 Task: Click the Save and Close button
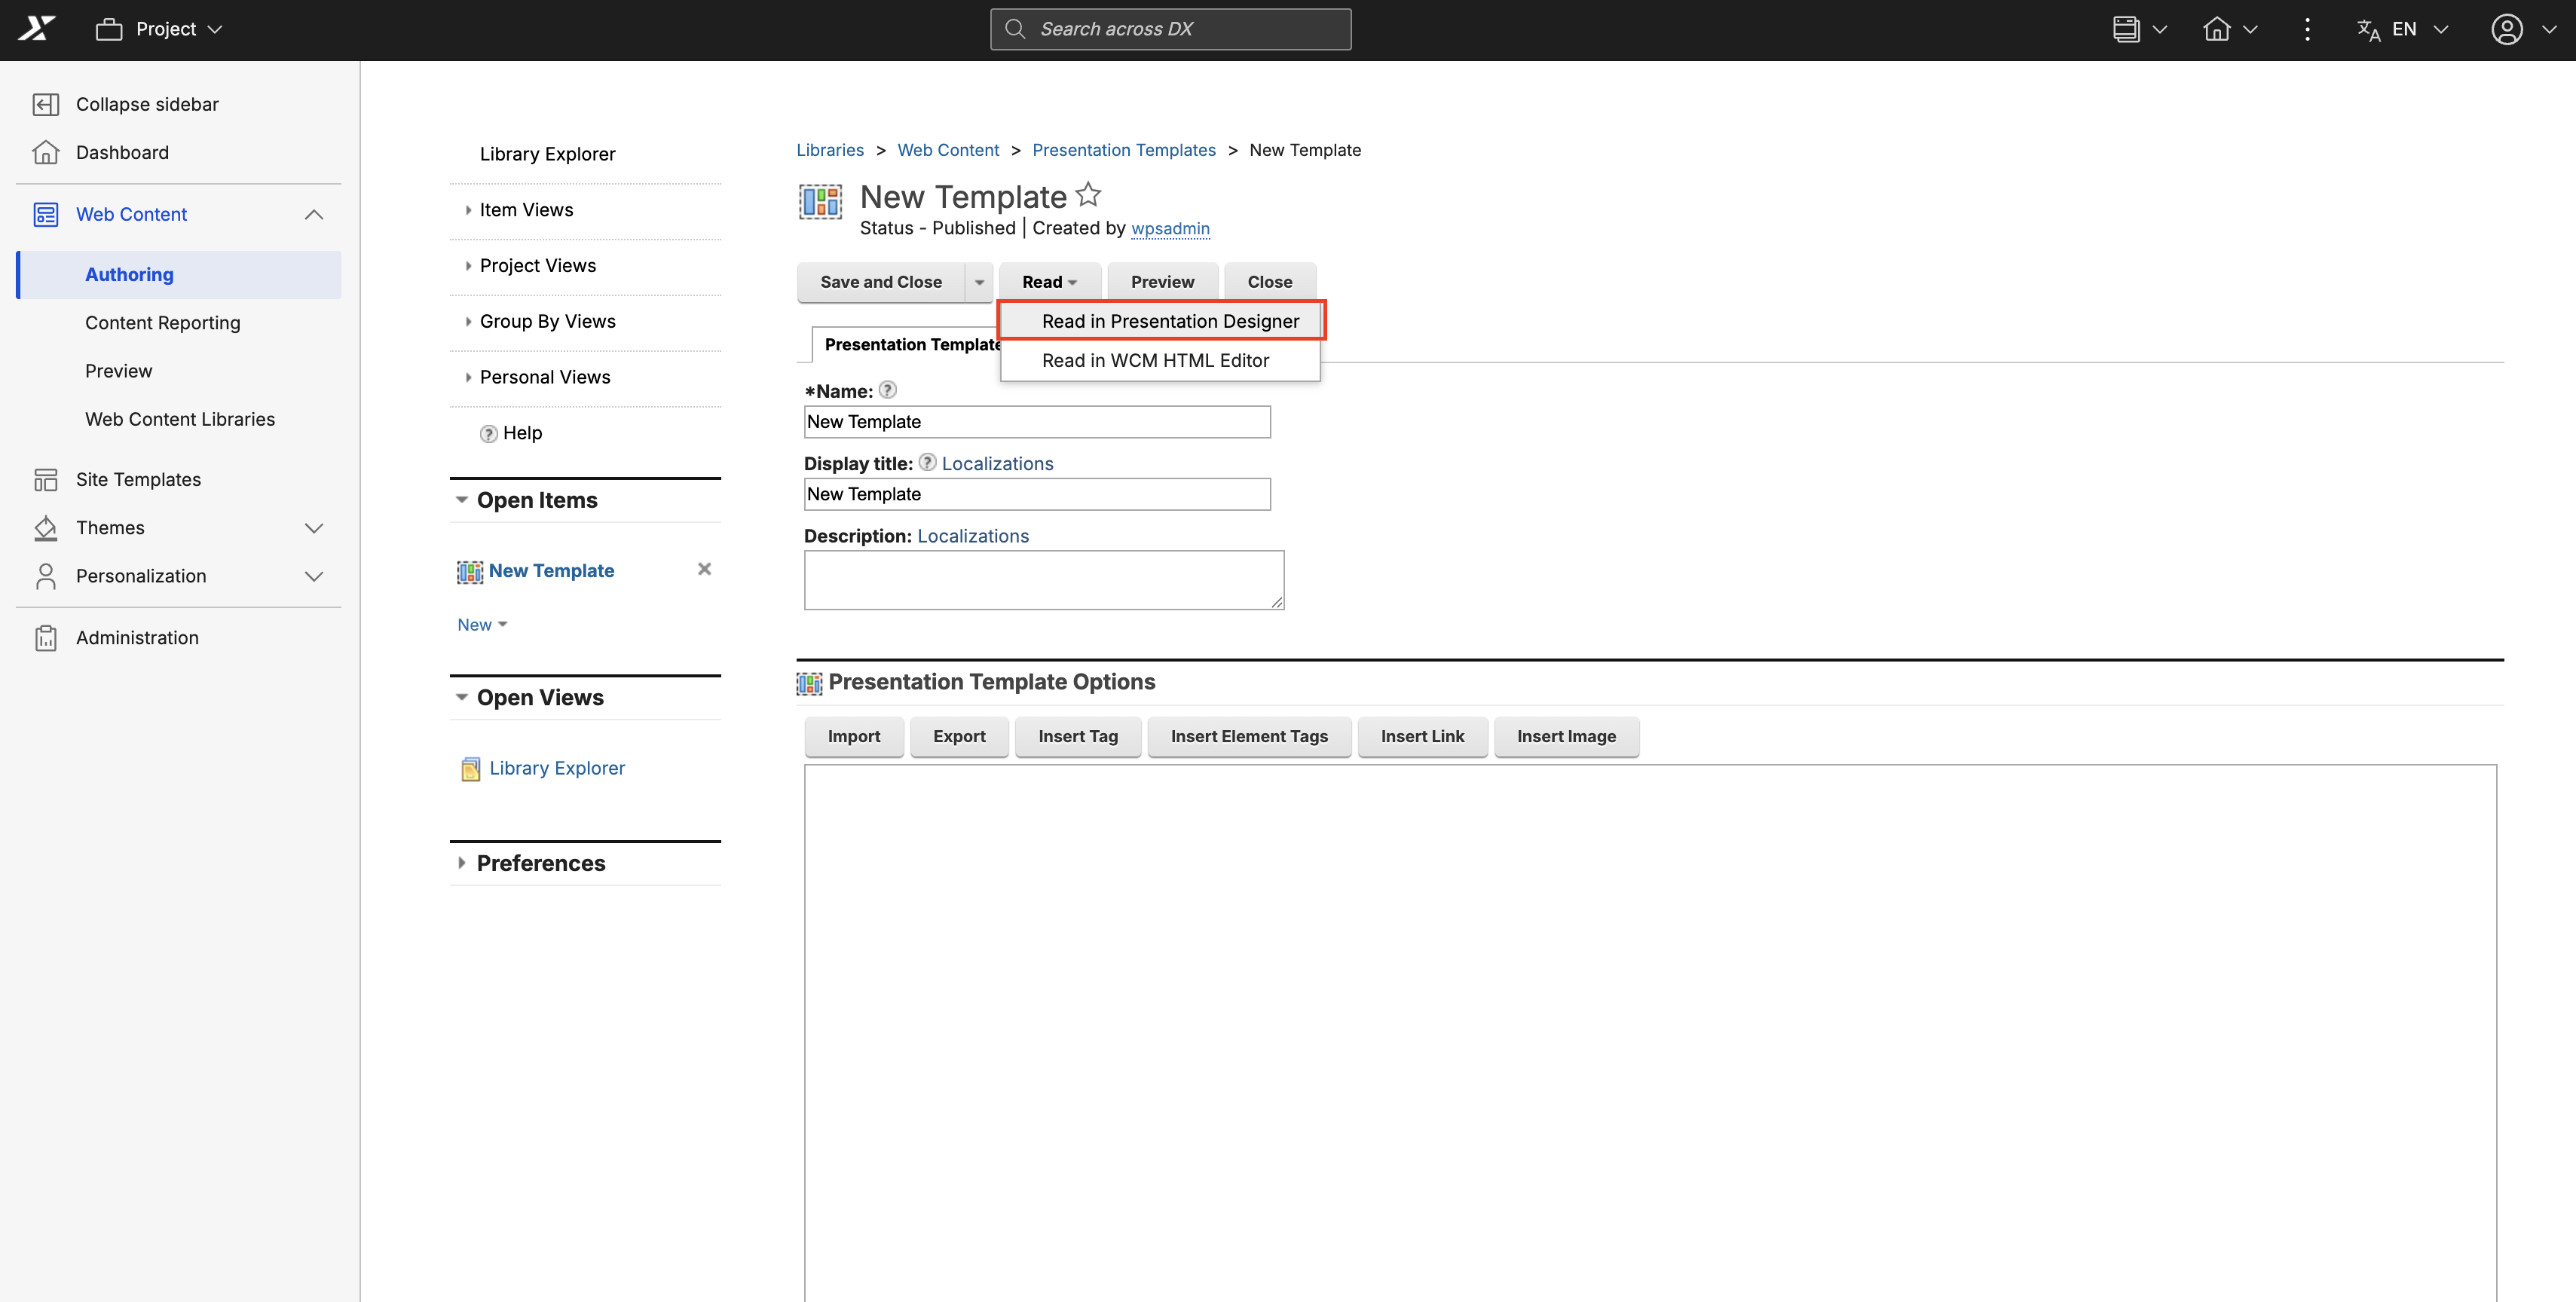[881, 282]
